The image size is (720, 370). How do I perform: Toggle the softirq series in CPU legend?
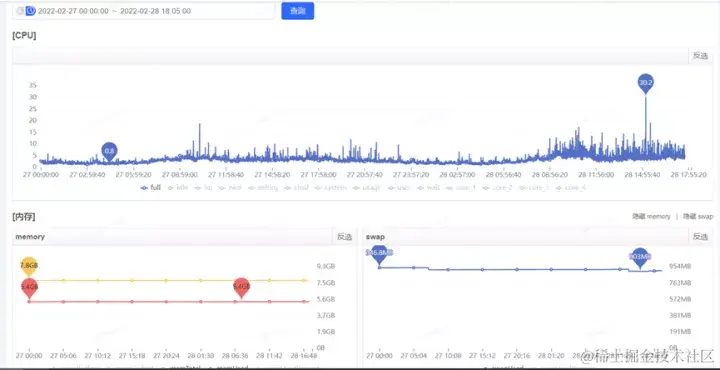(262, 188)
